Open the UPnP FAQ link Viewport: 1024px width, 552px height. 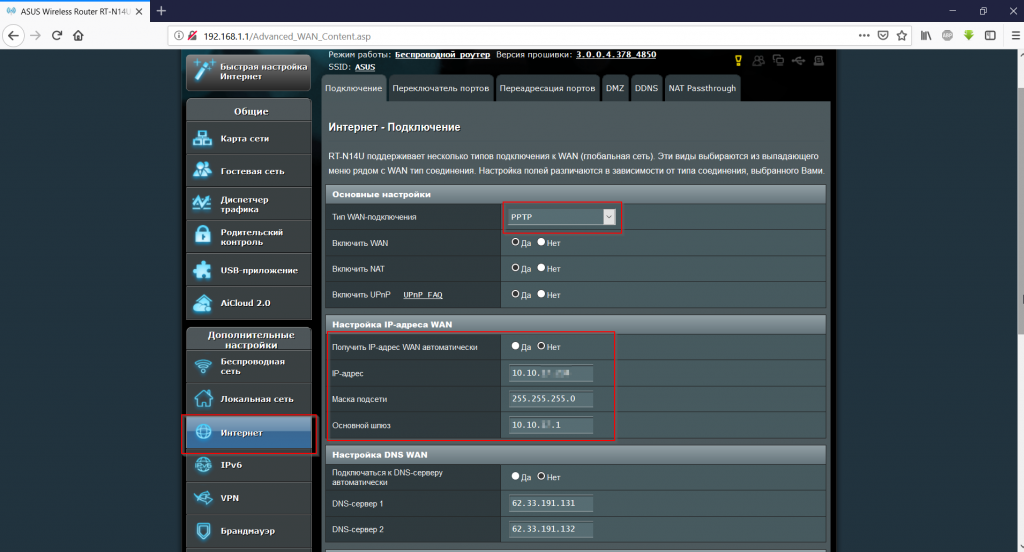point(423,295)
